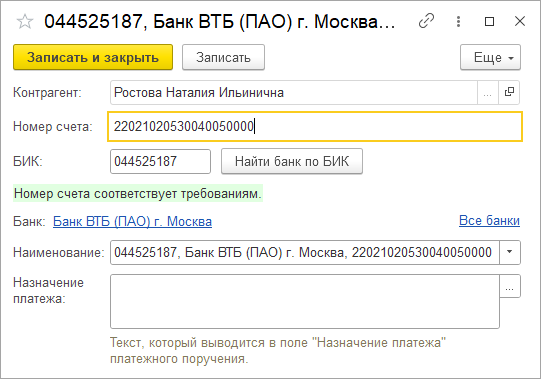
Task: Click the Наименование text field
Action: click(305, 252)
